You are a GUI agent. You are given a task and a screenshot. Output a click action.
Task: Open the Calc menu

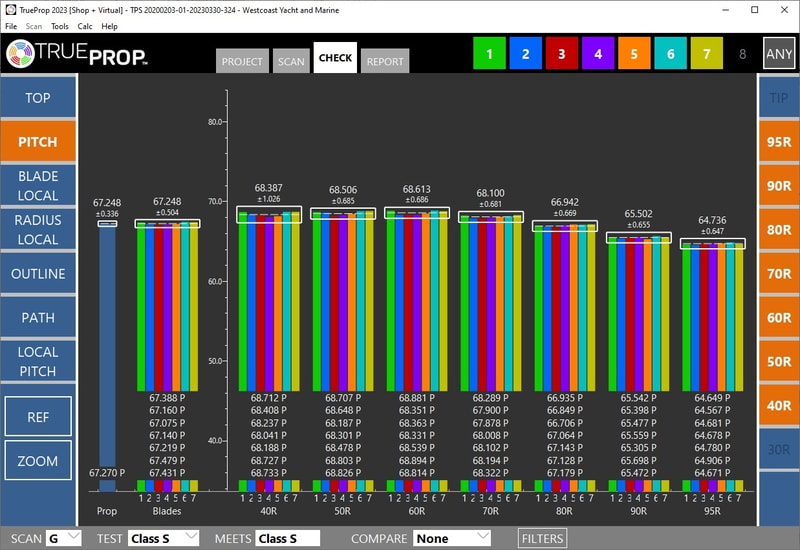tap(83, 26)
